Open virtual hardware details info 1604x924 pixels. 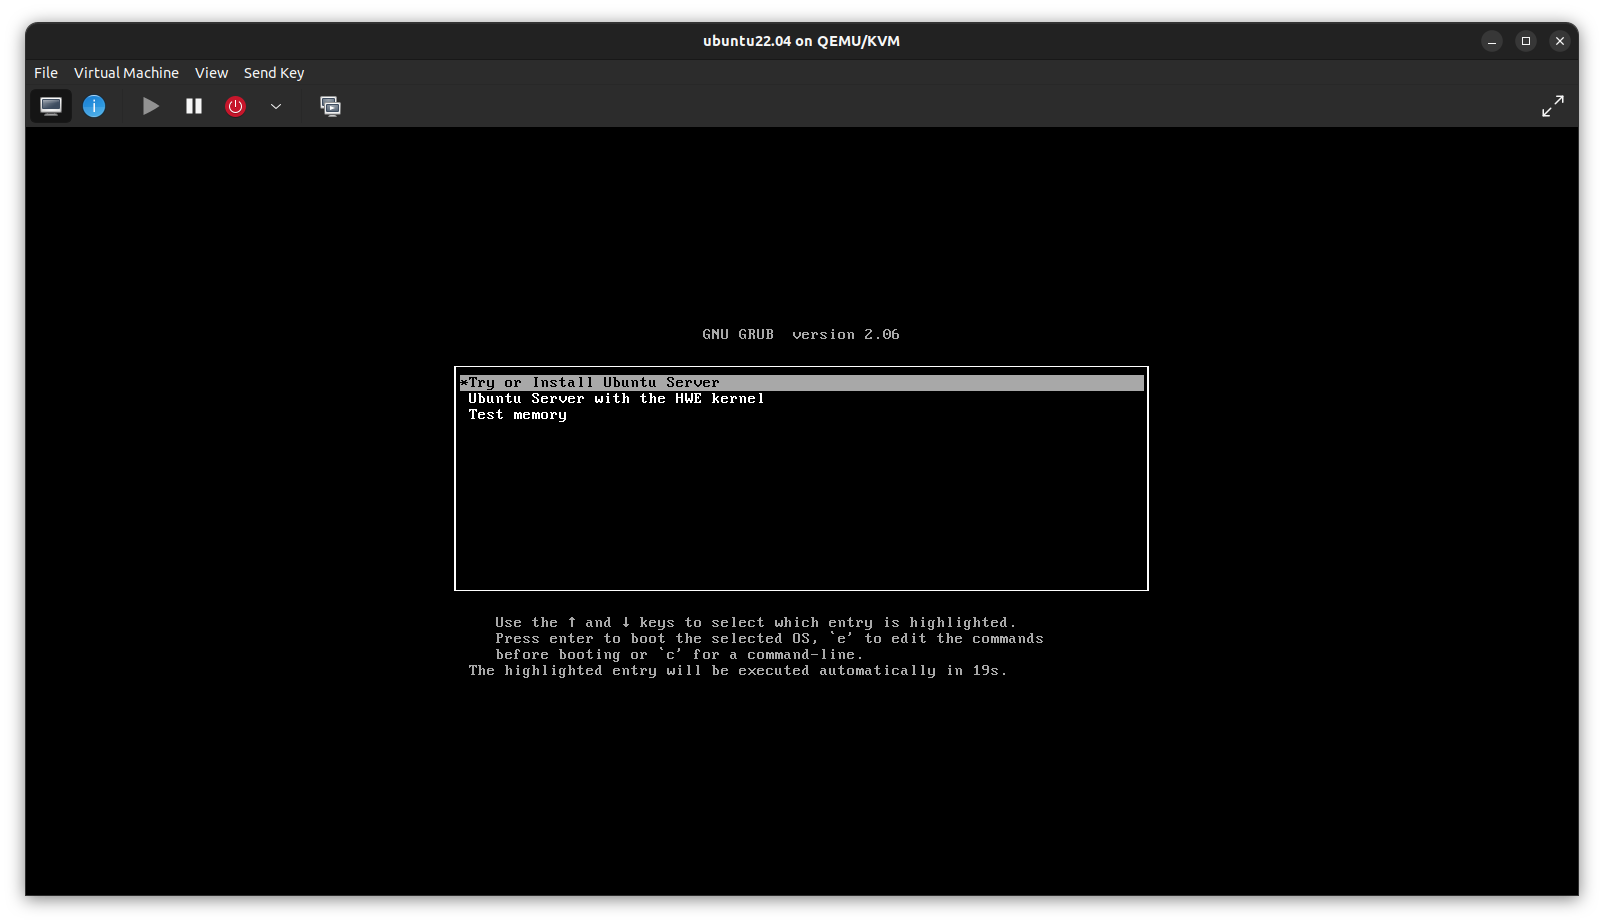tap(94, 106)
